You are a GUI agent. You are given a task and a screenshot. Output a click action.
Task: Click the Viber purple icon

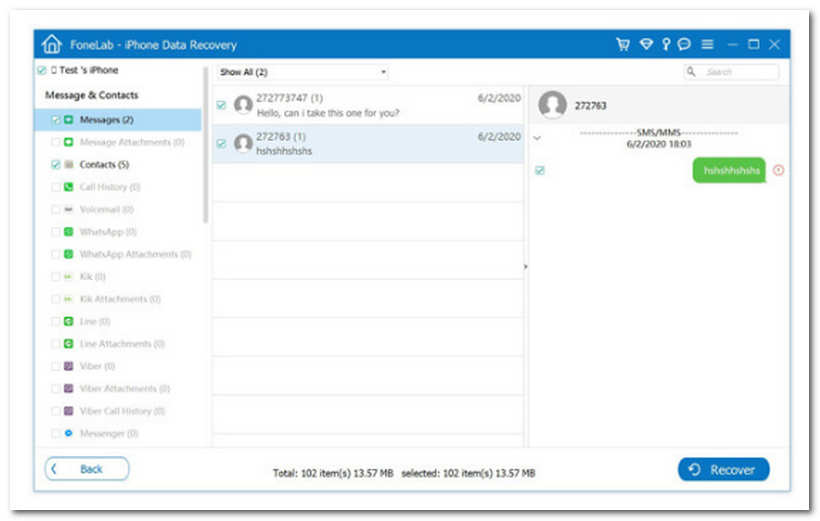click(69, 366)
